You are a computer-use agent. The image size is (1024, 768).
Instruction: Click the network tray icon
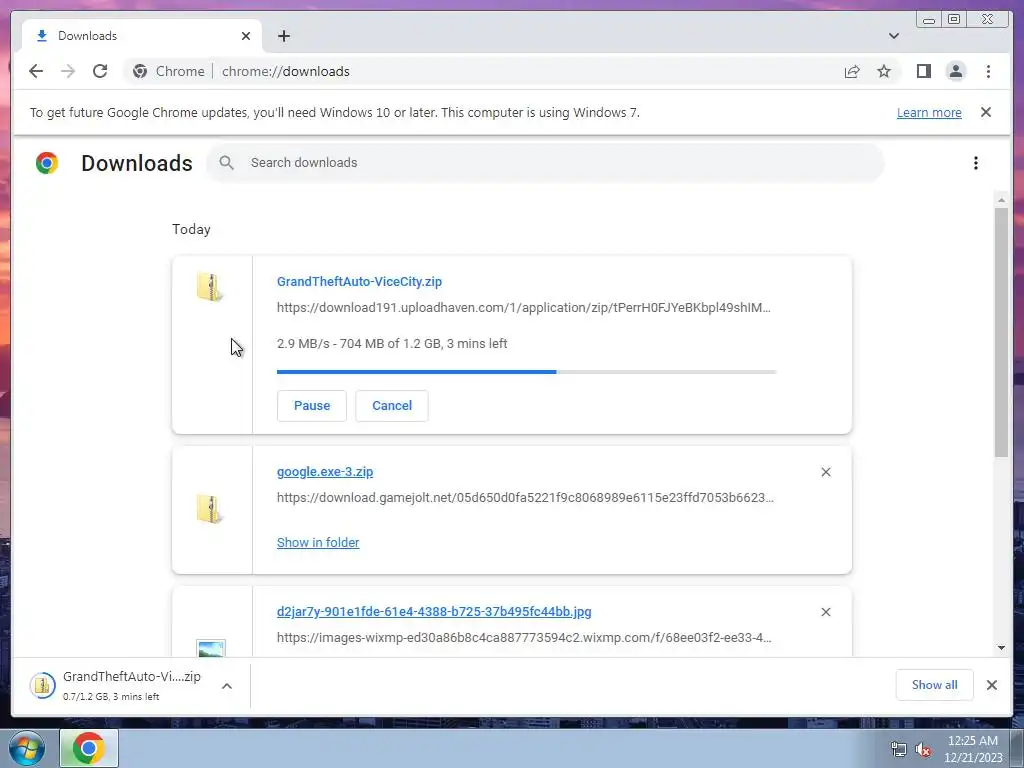899,750
